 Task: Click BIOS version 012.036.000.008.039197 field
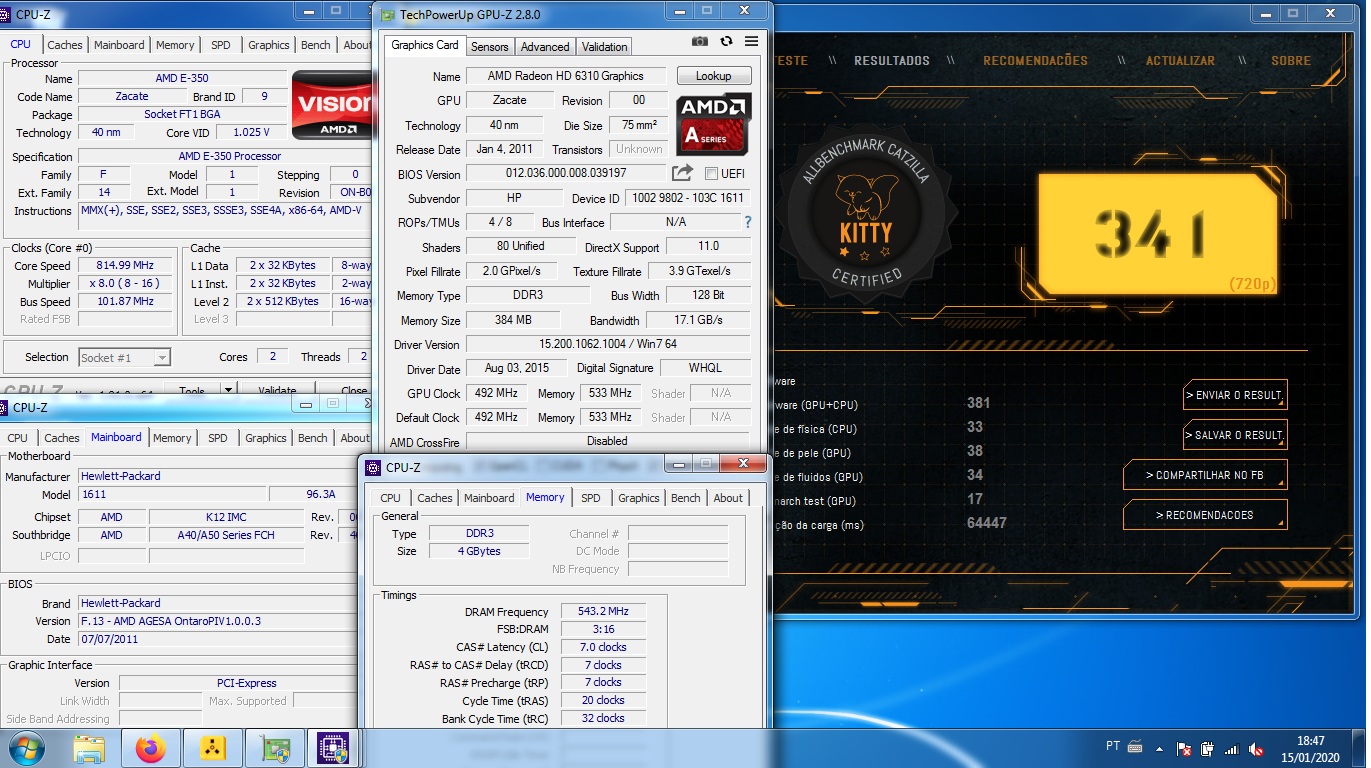coord(566,173)
